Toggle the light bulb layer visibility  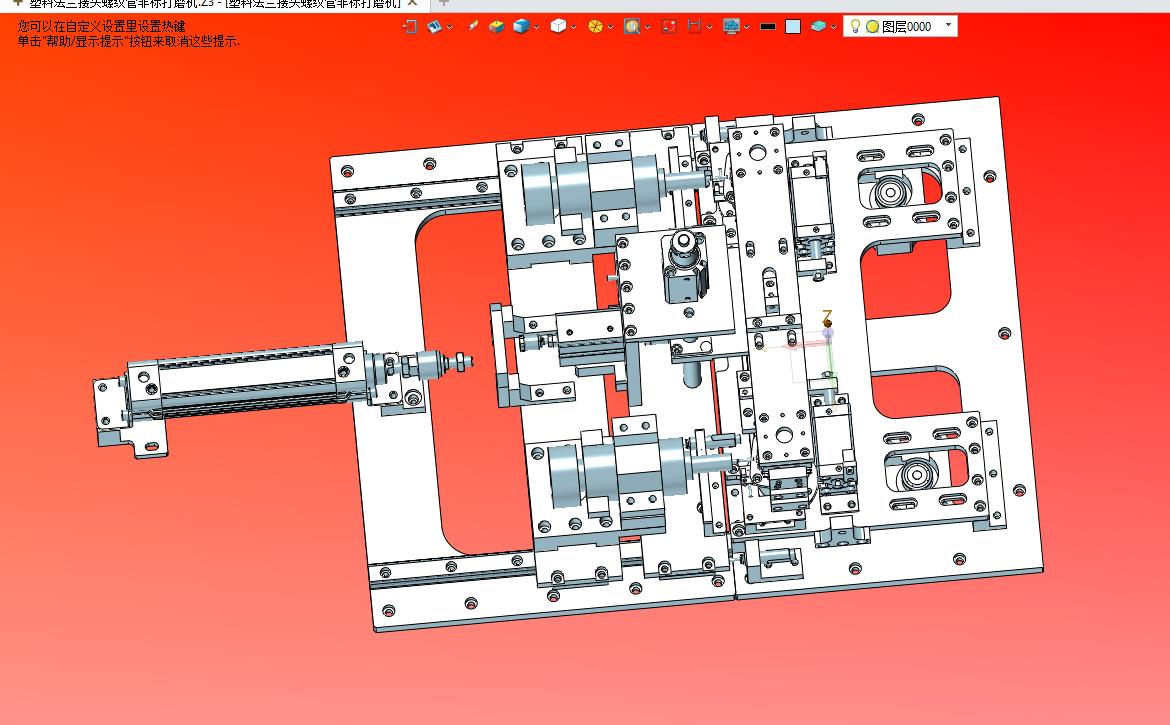[x=855, y=27]
